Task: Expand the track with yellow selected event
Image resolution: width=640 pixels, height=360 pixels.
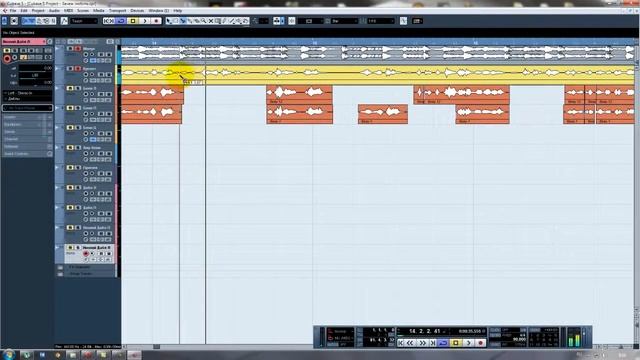Action: pos(57,68)
